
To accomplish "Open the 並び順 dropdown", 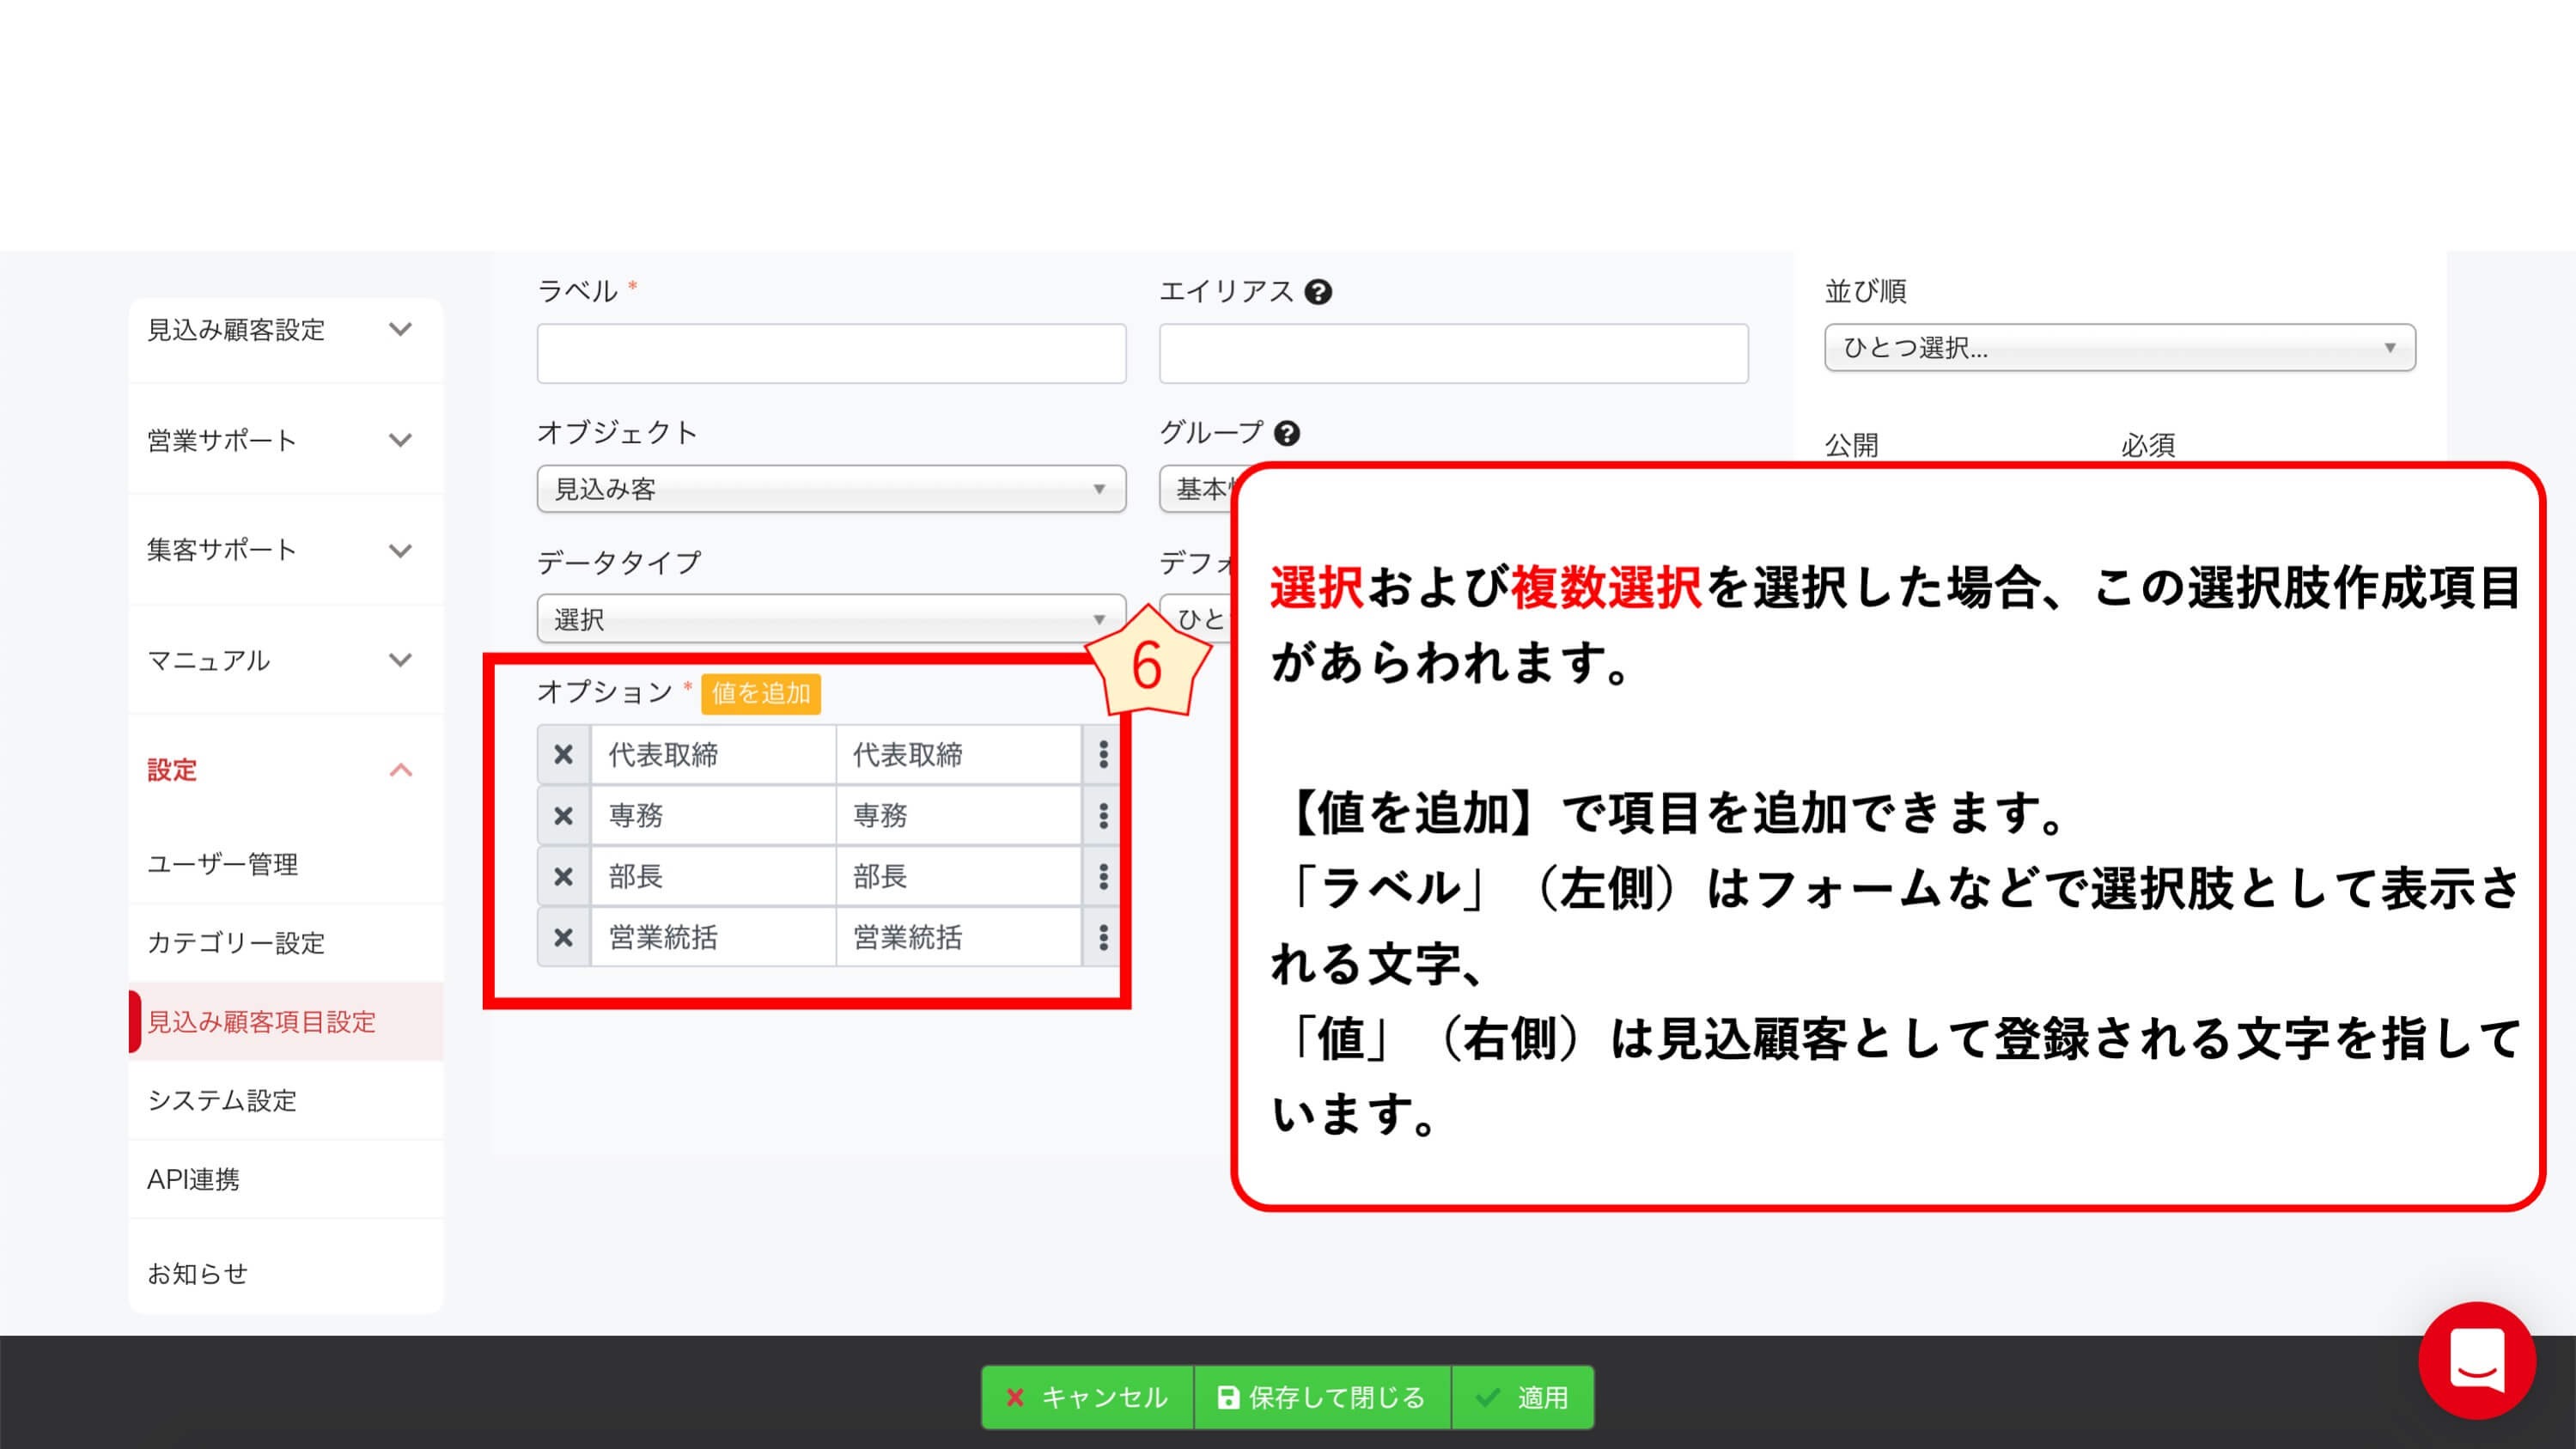I will click(2119, 348).
